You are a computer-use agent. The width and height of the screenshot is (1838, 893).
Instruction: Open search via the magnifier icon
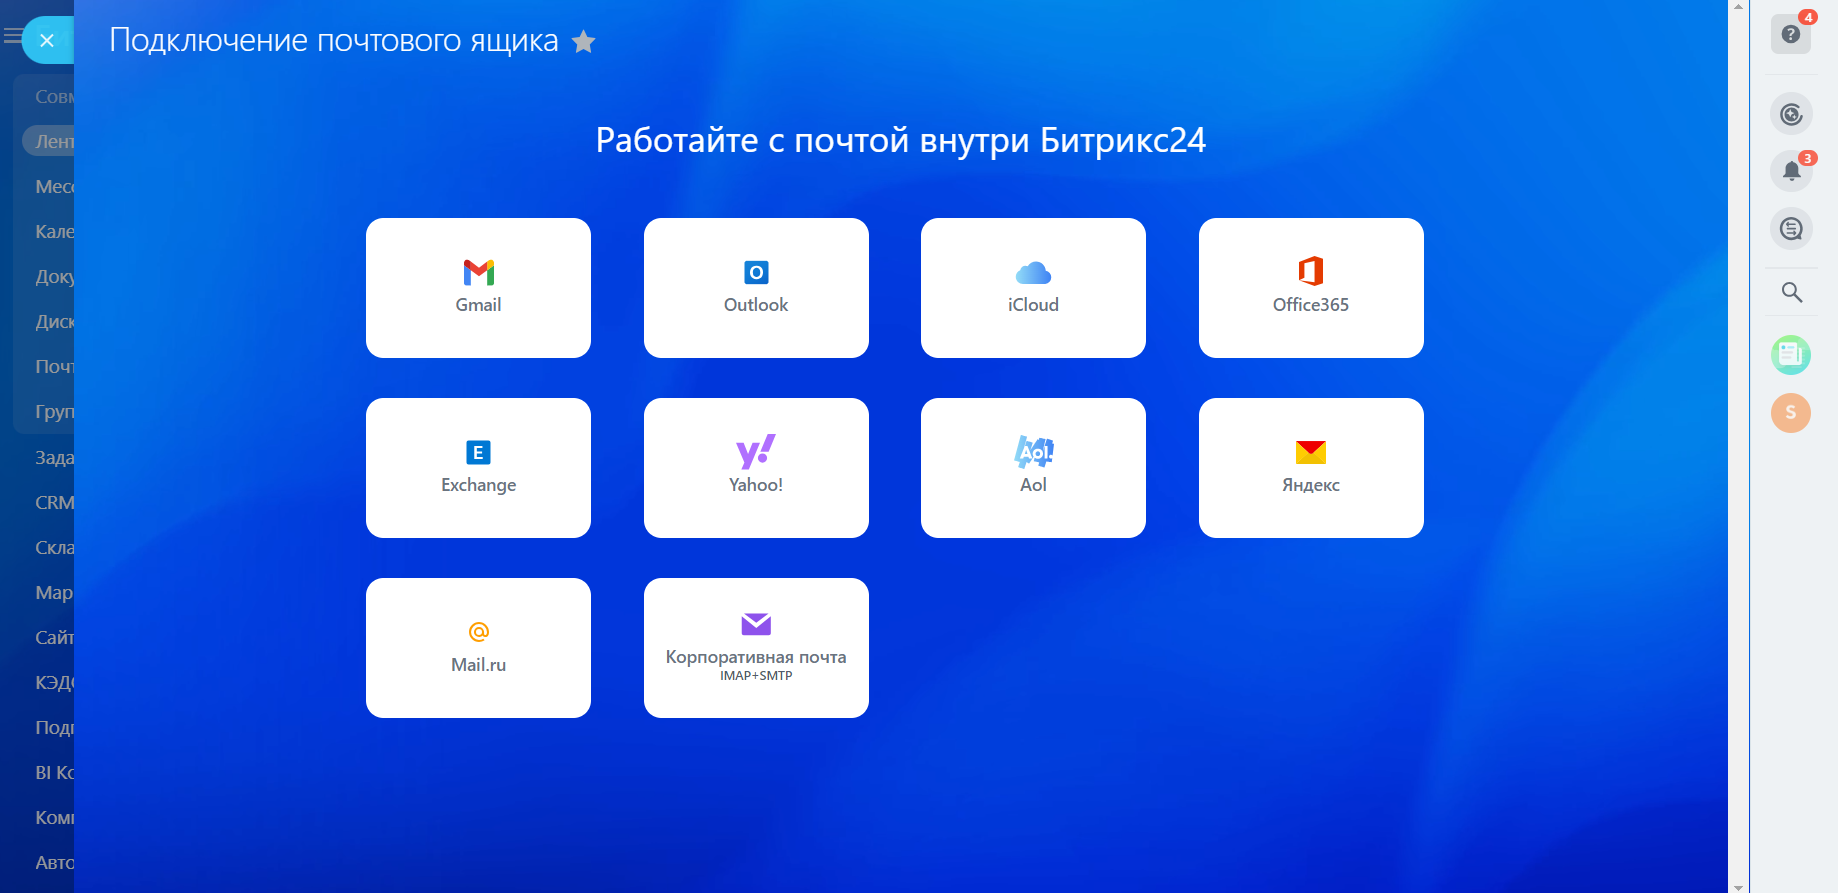click(1791, 292)
